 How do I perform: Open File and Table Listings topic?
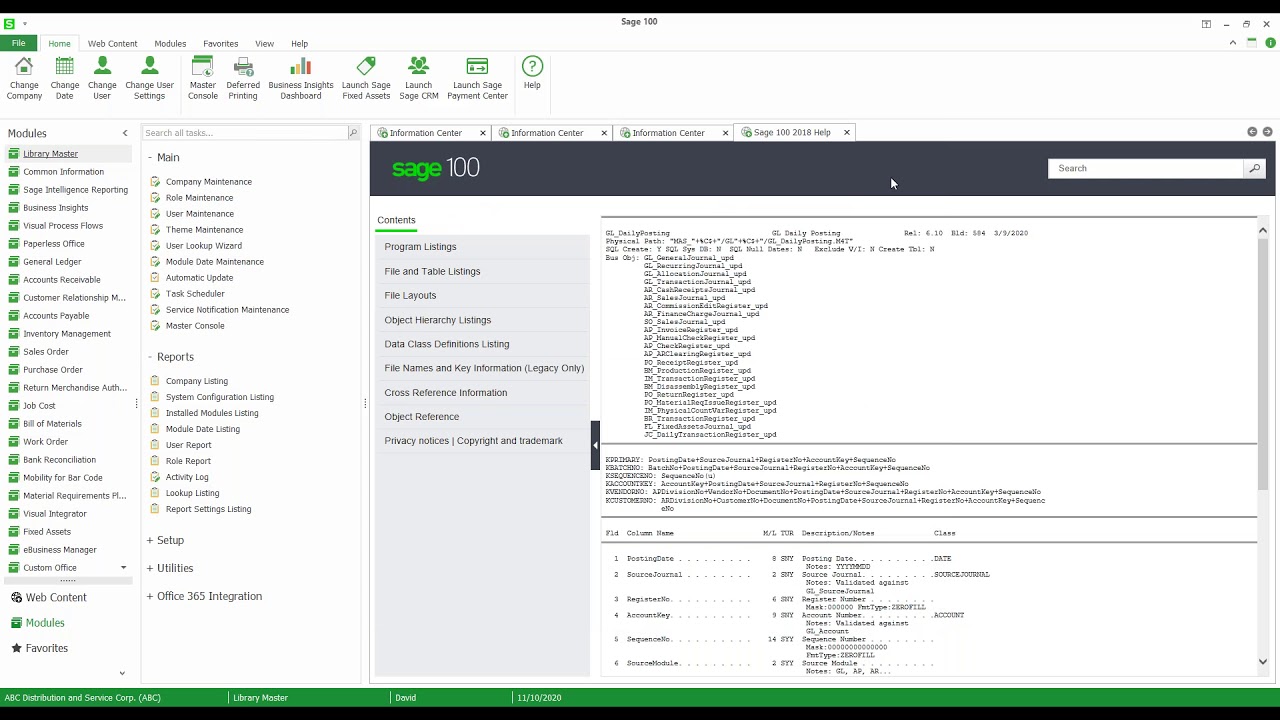click(432, 271)
